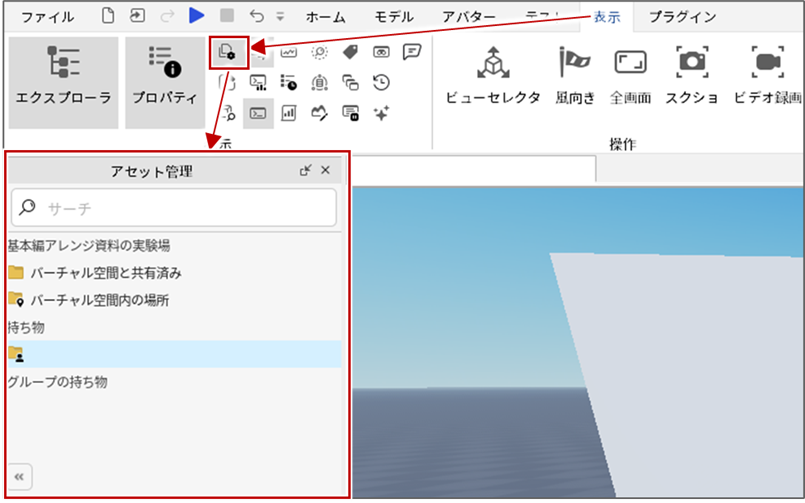Close the アセット管理 panel
Viewport: 805px width, 503px height.
pyautogui.click(x=325, y=170)
